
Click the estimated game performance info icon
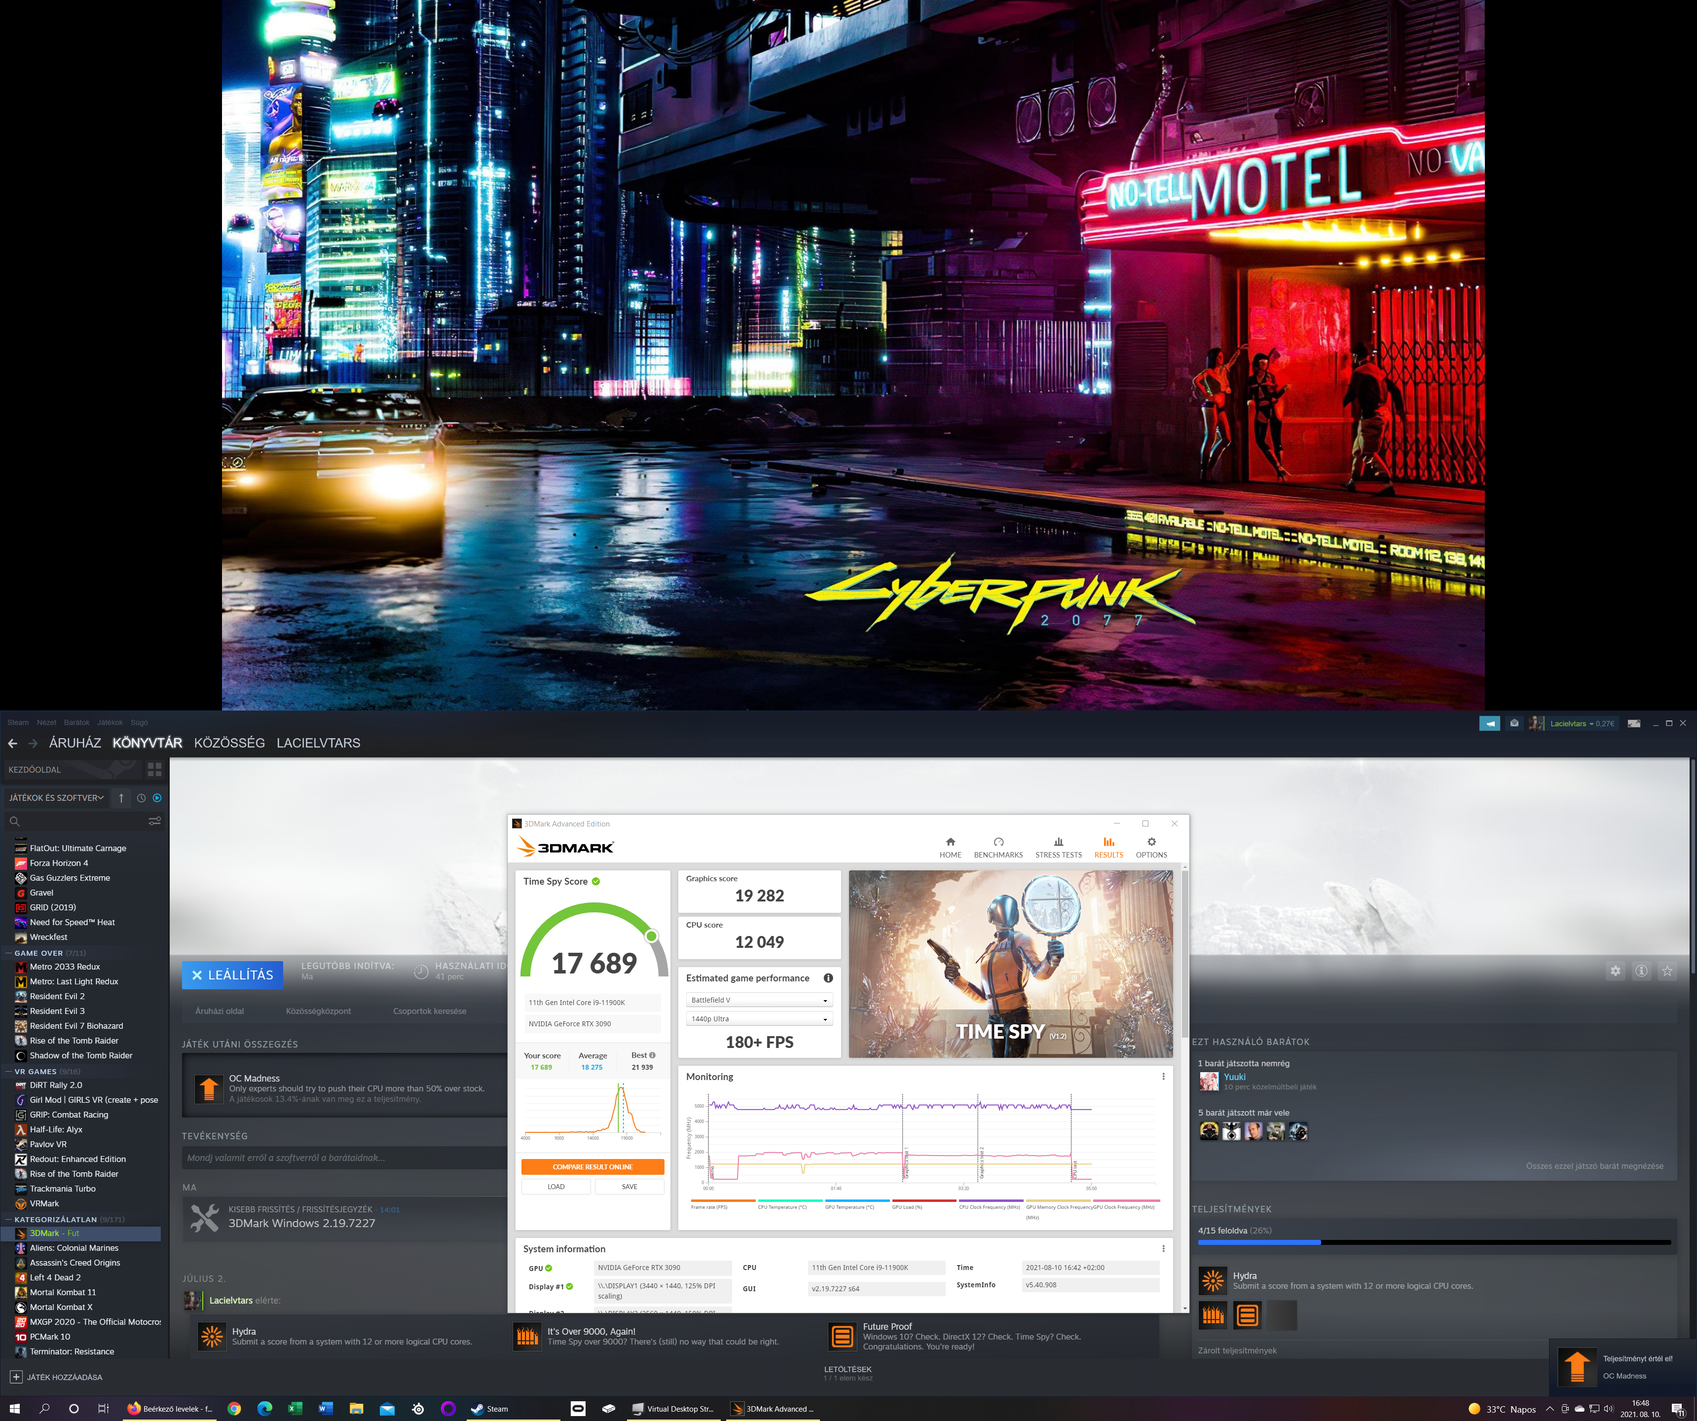coord(828,978)
